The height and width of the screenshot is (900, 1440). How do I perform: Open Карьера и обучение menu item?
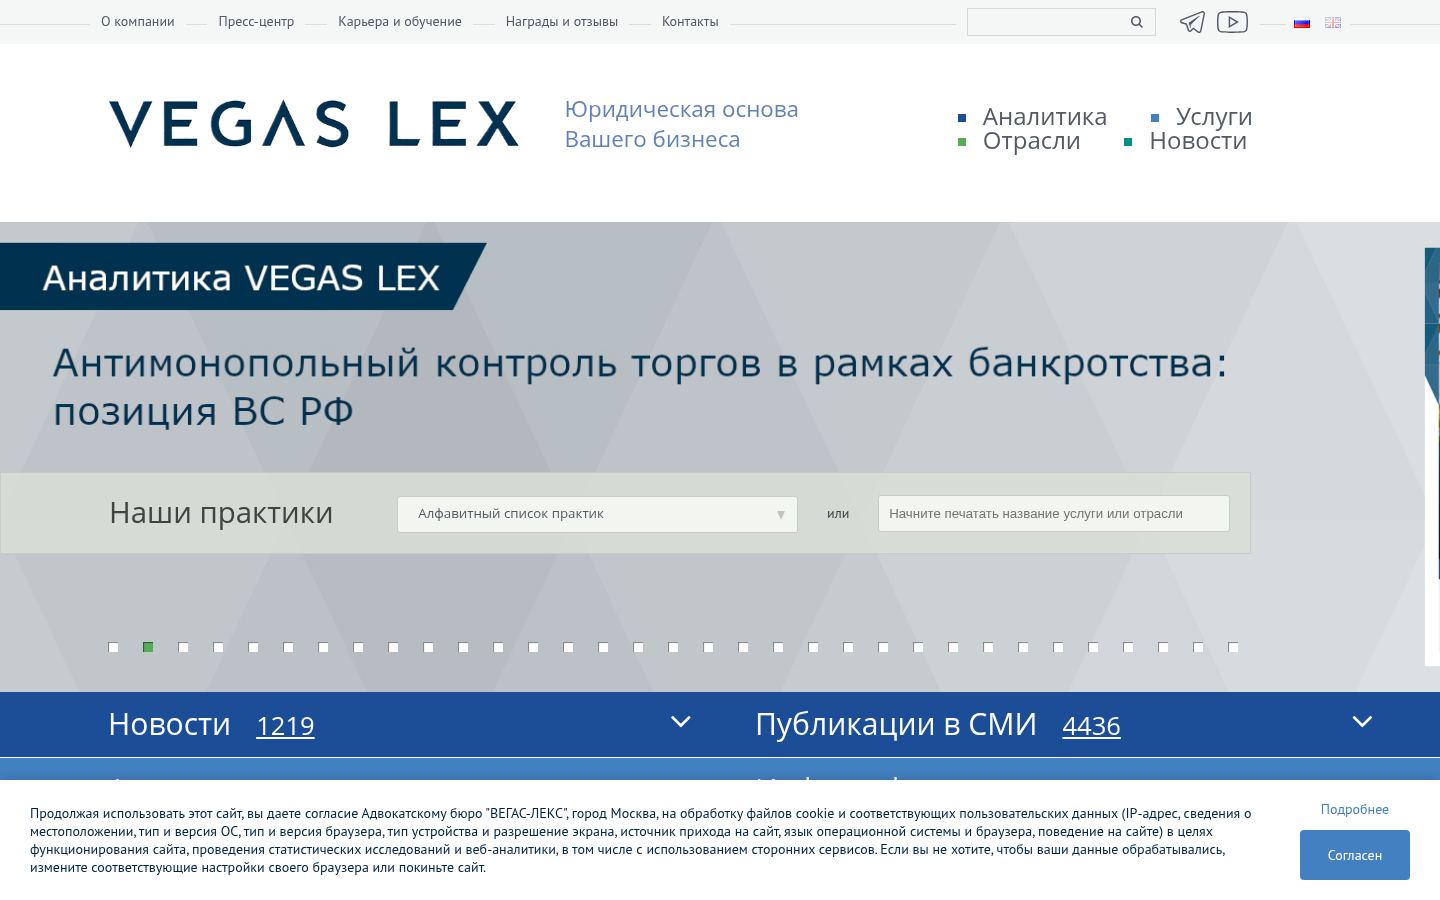click(x=400, y=21)
